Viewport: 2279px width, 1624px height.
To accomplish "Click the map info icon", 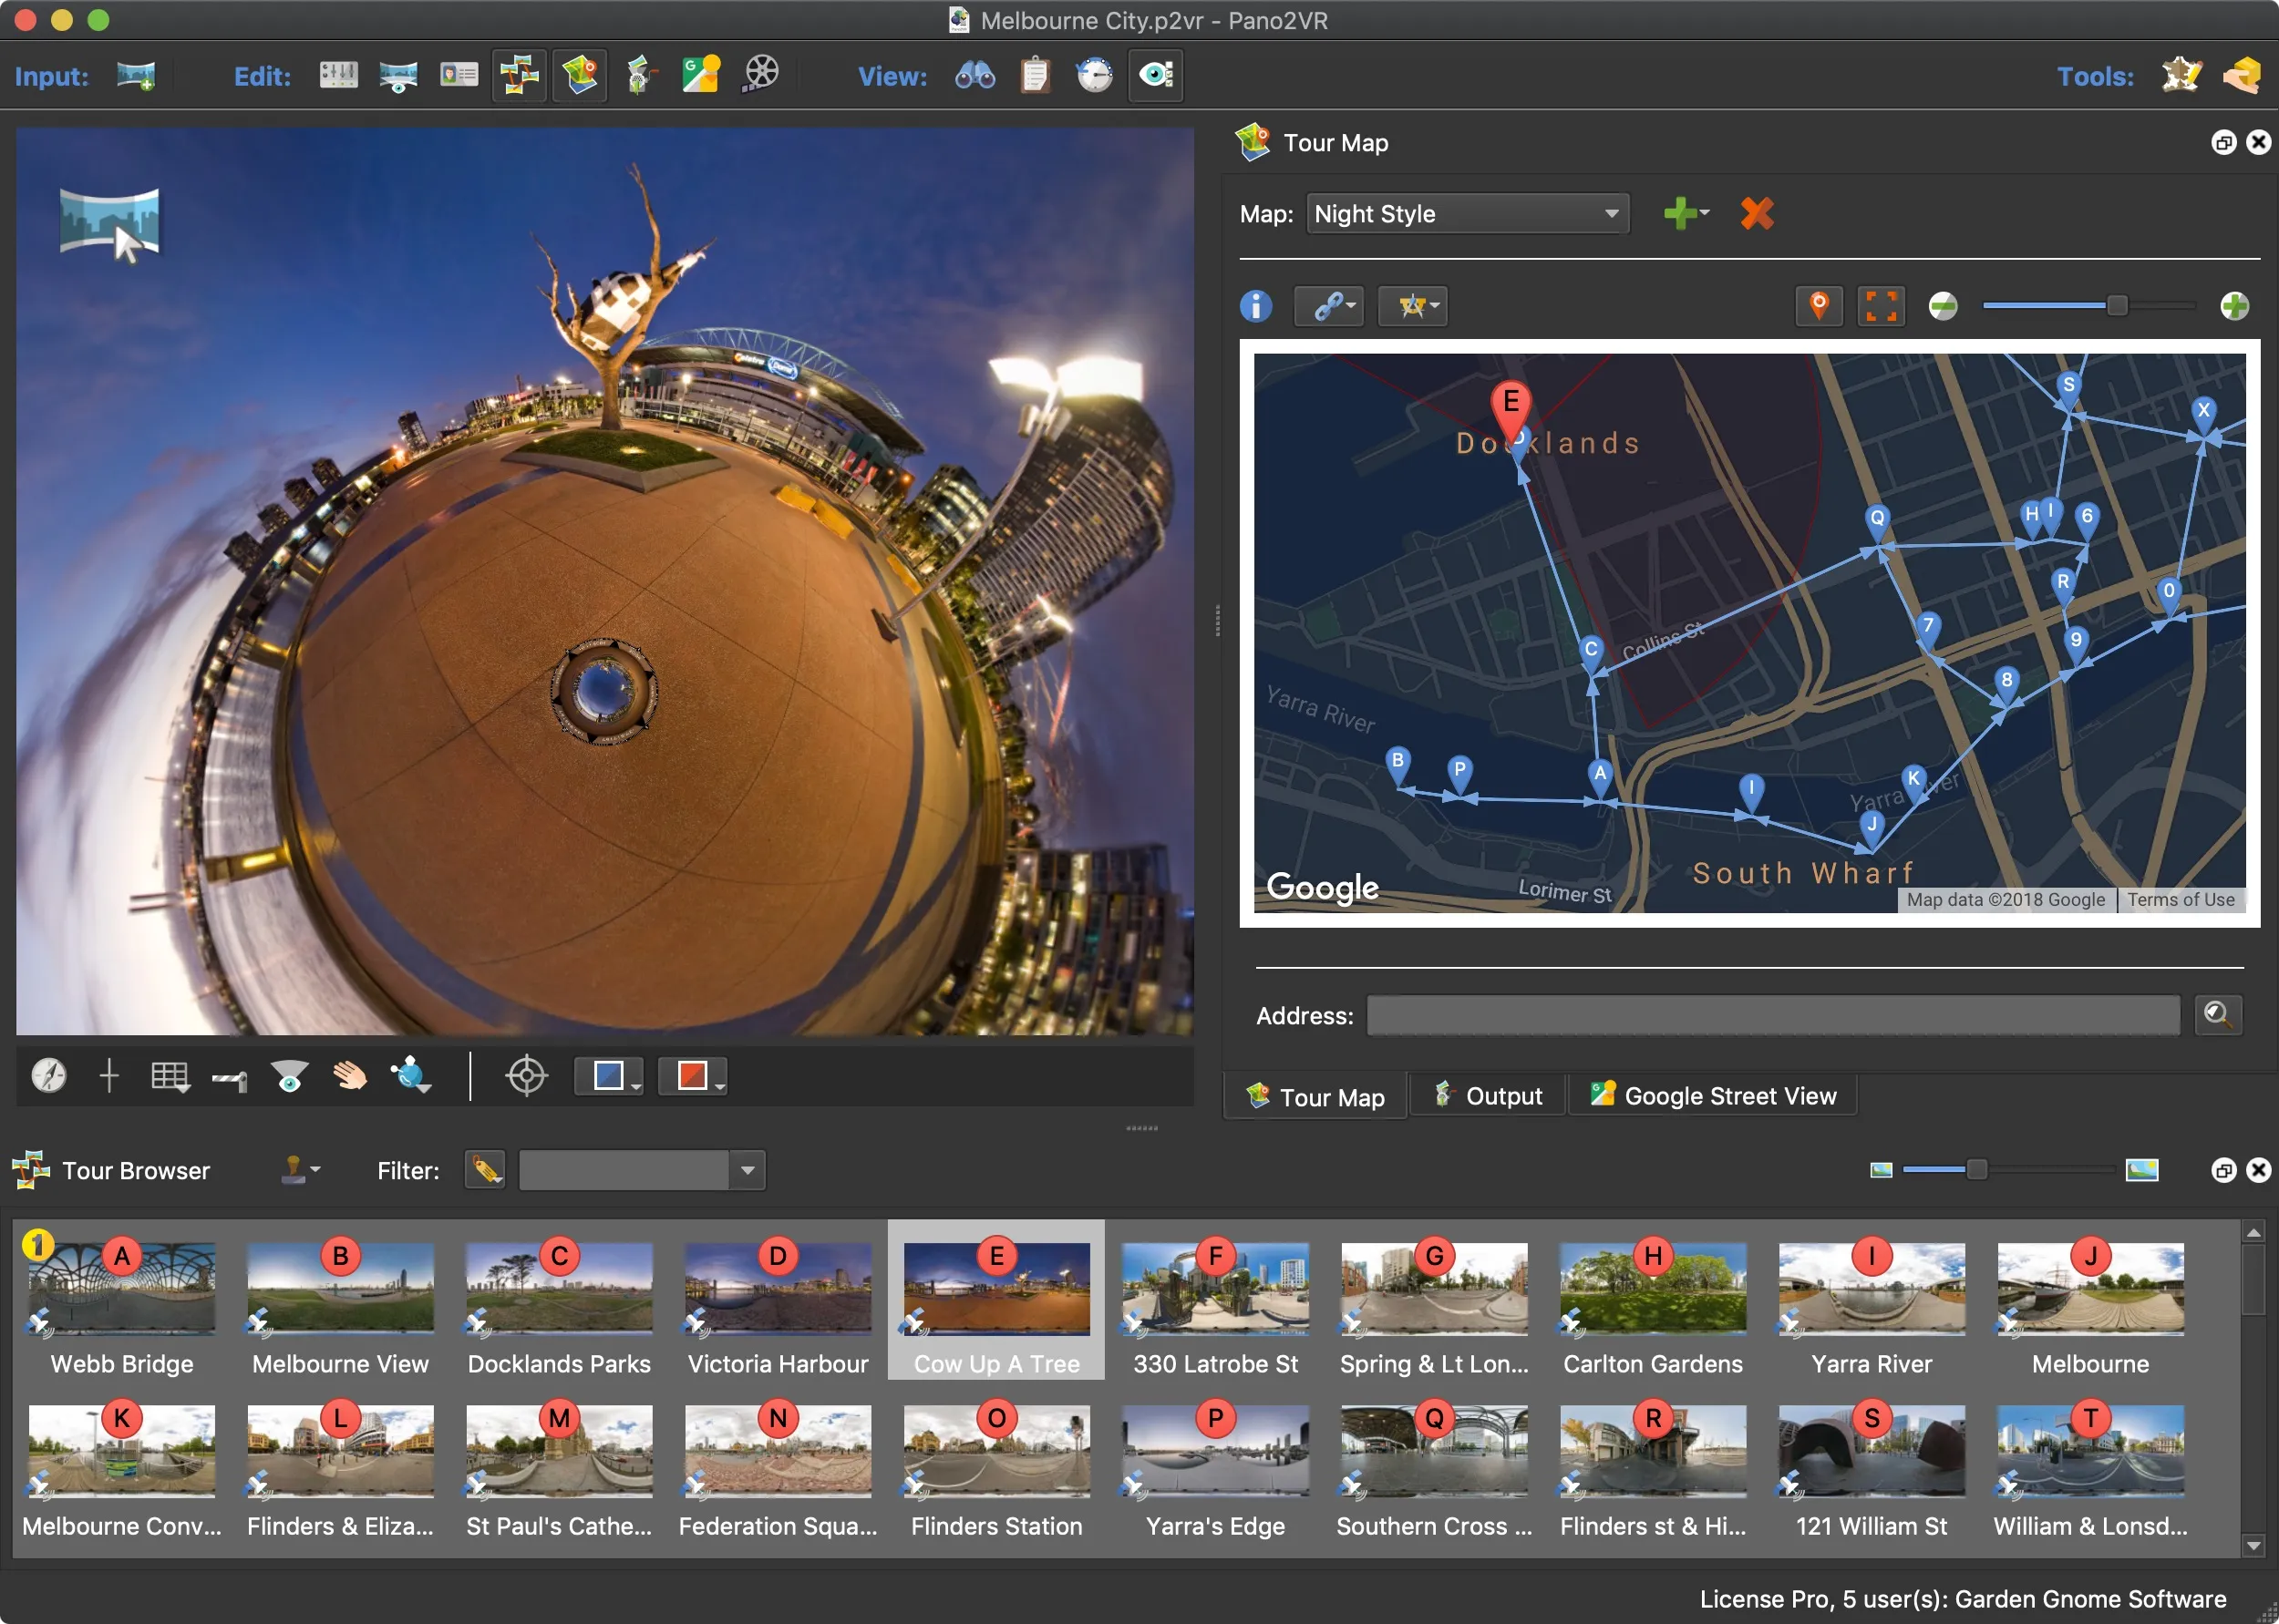I will tap(1255, 306).
